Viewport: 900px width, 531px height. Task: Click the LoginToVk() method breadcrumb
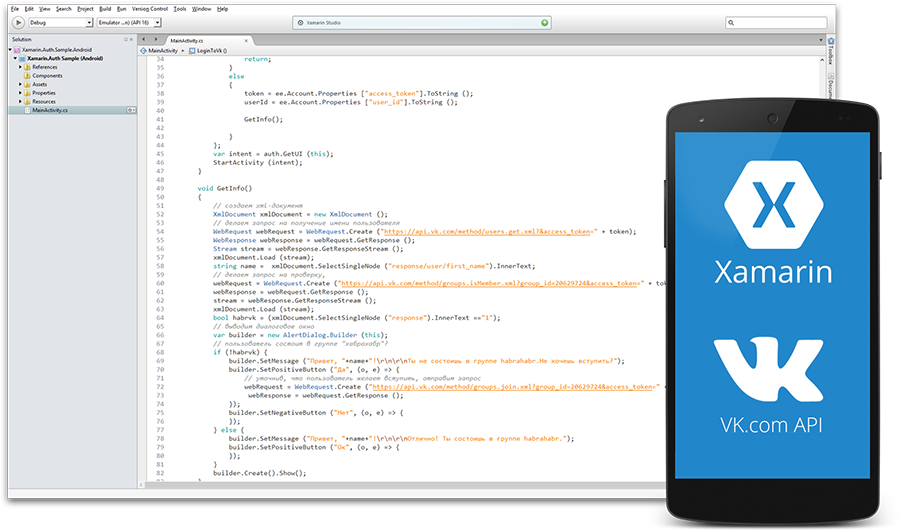click(x=208, y=51)
